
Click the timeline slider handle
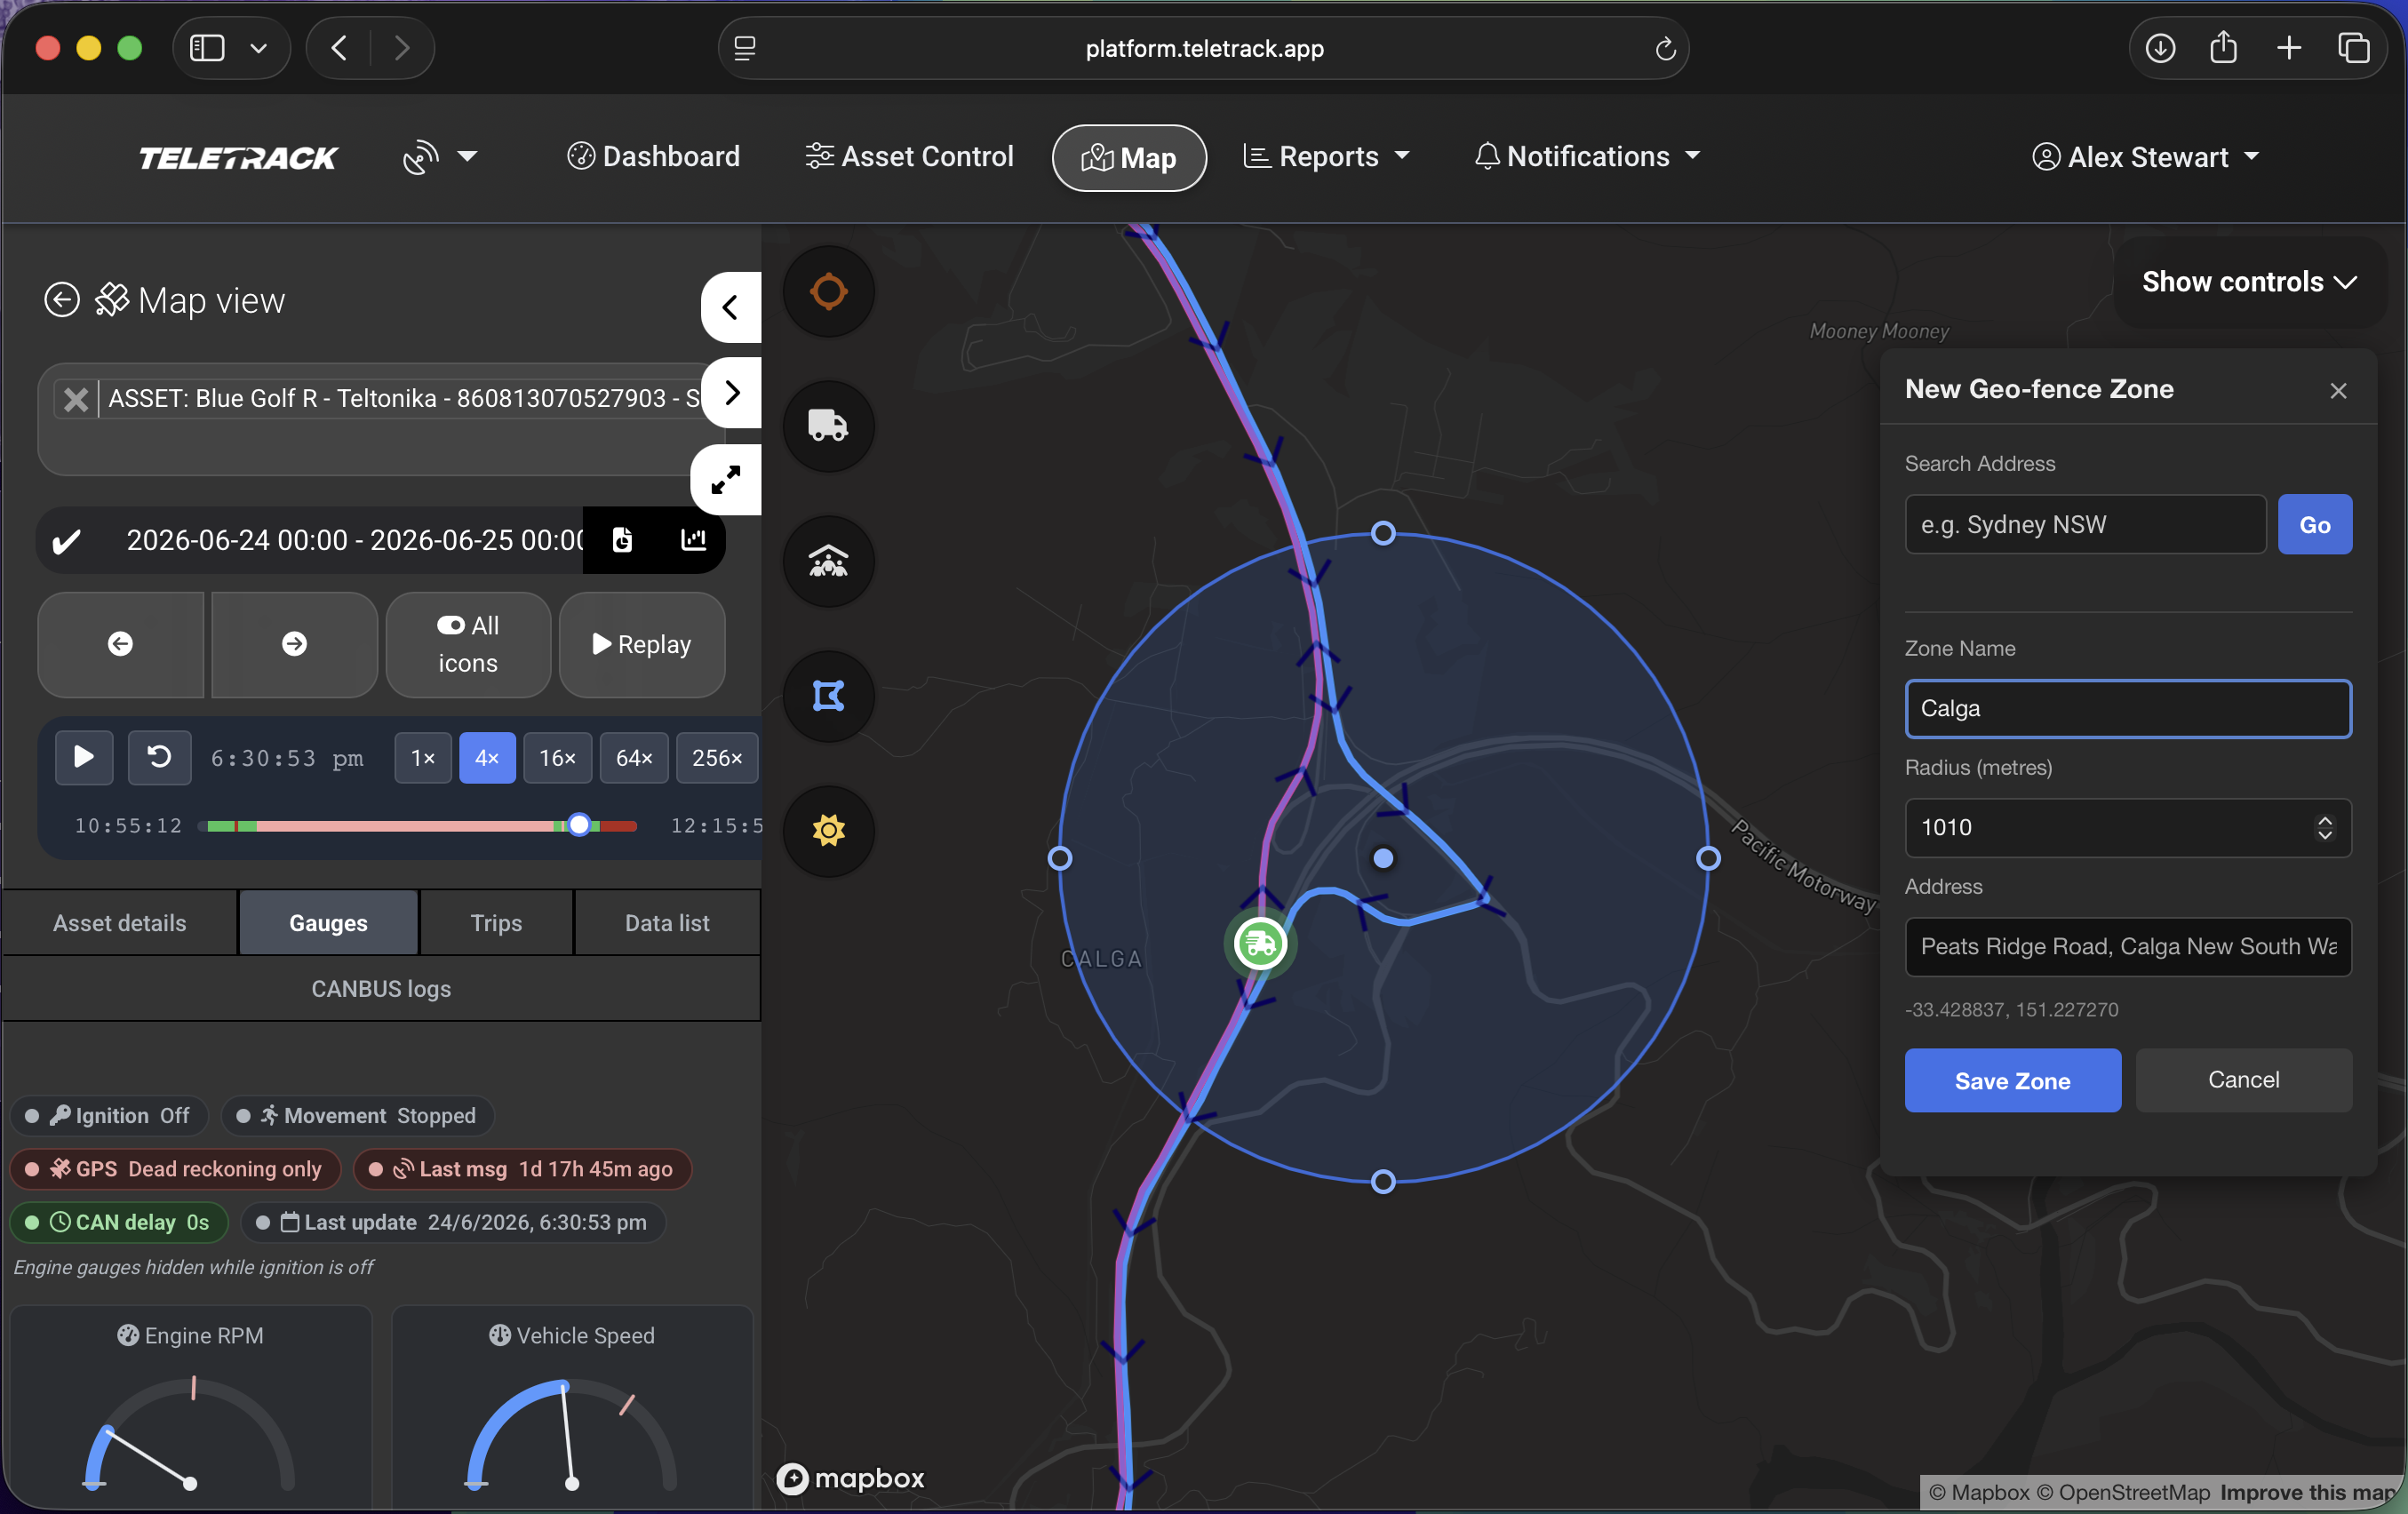[x=579, y=825]
